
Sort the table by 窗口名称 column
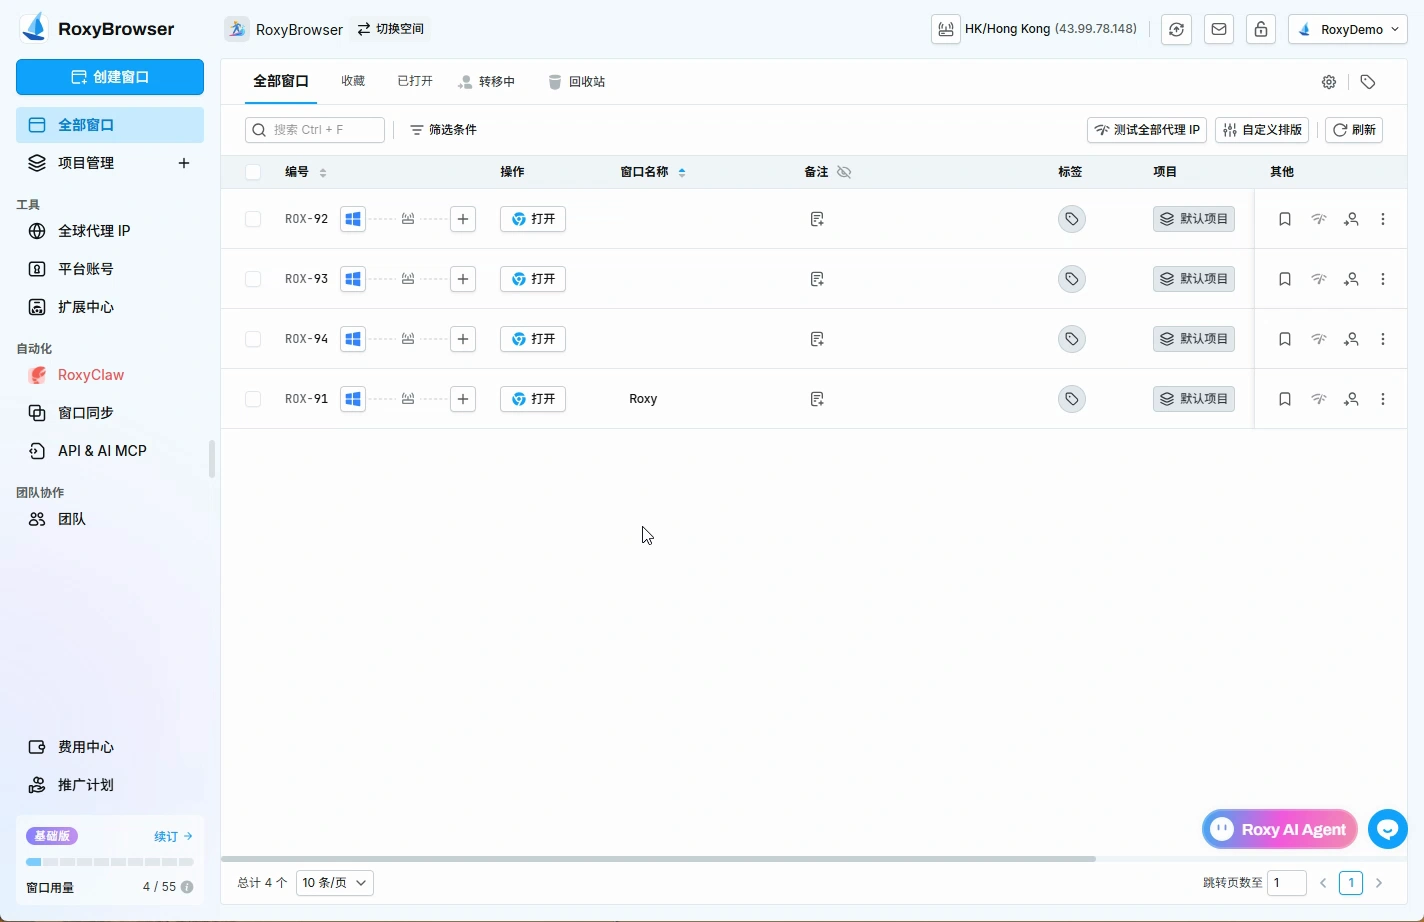point(682,173)
